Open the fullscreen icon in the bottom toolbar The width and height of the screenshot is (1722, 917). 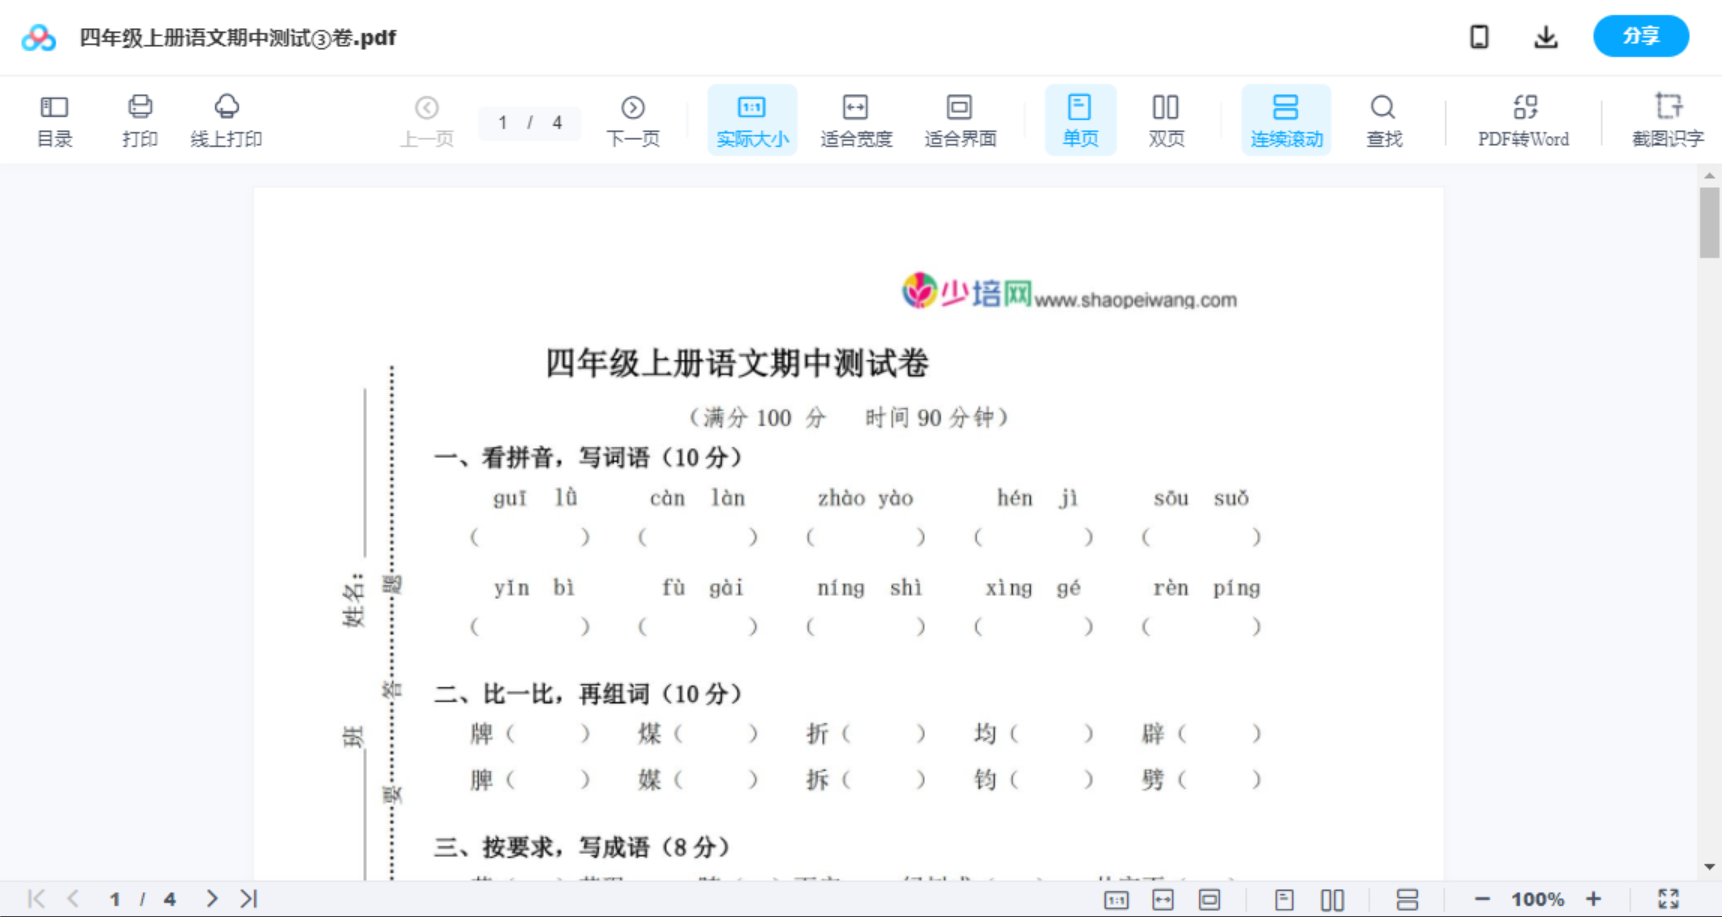pyautogui.click(x=1668, y=898)
